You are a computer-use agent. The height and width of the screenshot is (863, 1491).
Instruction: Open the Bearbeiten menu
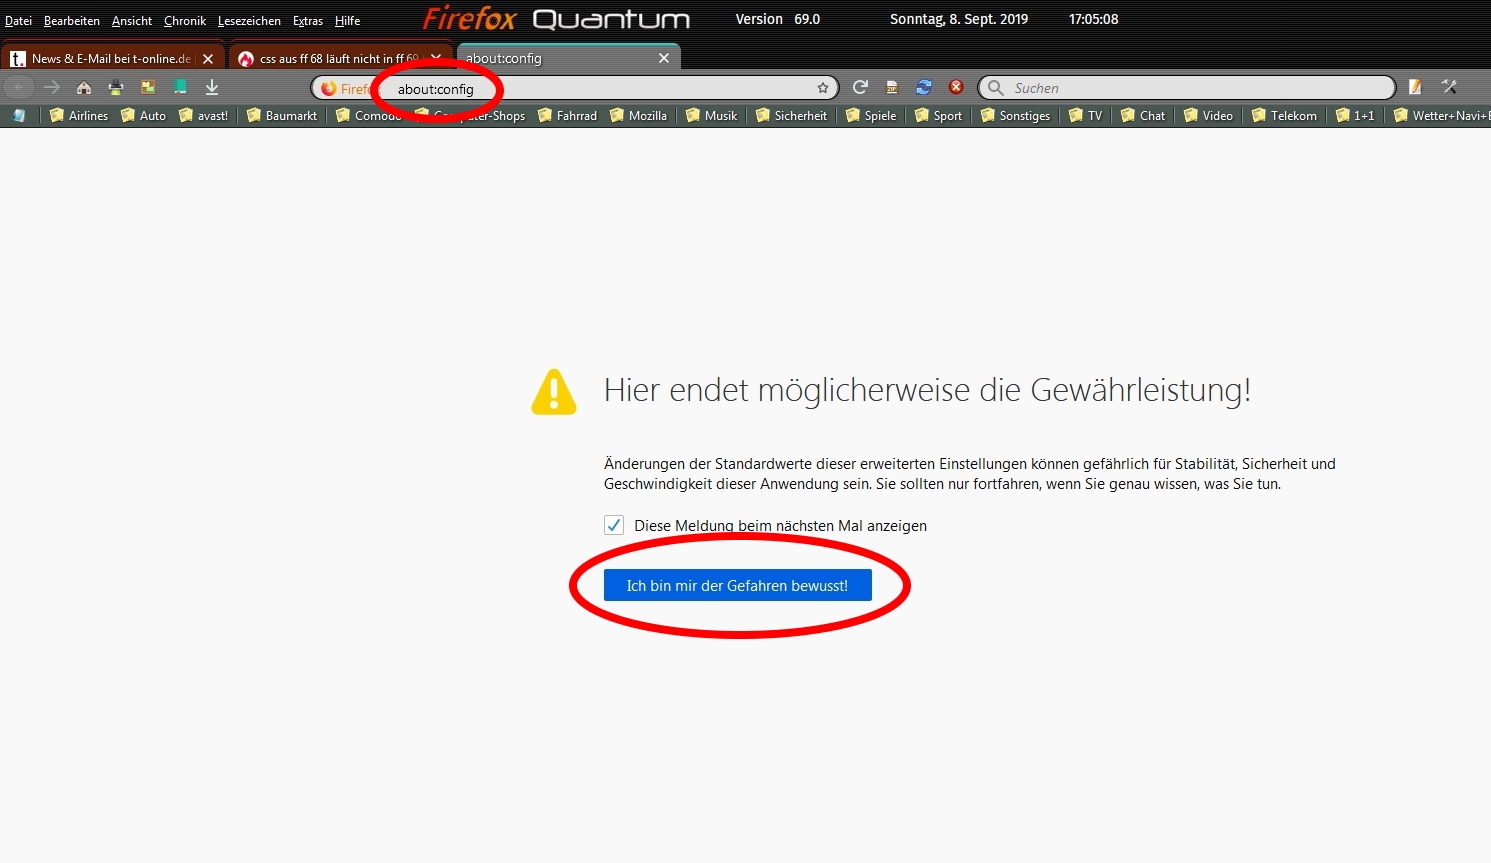click(72, 21)
